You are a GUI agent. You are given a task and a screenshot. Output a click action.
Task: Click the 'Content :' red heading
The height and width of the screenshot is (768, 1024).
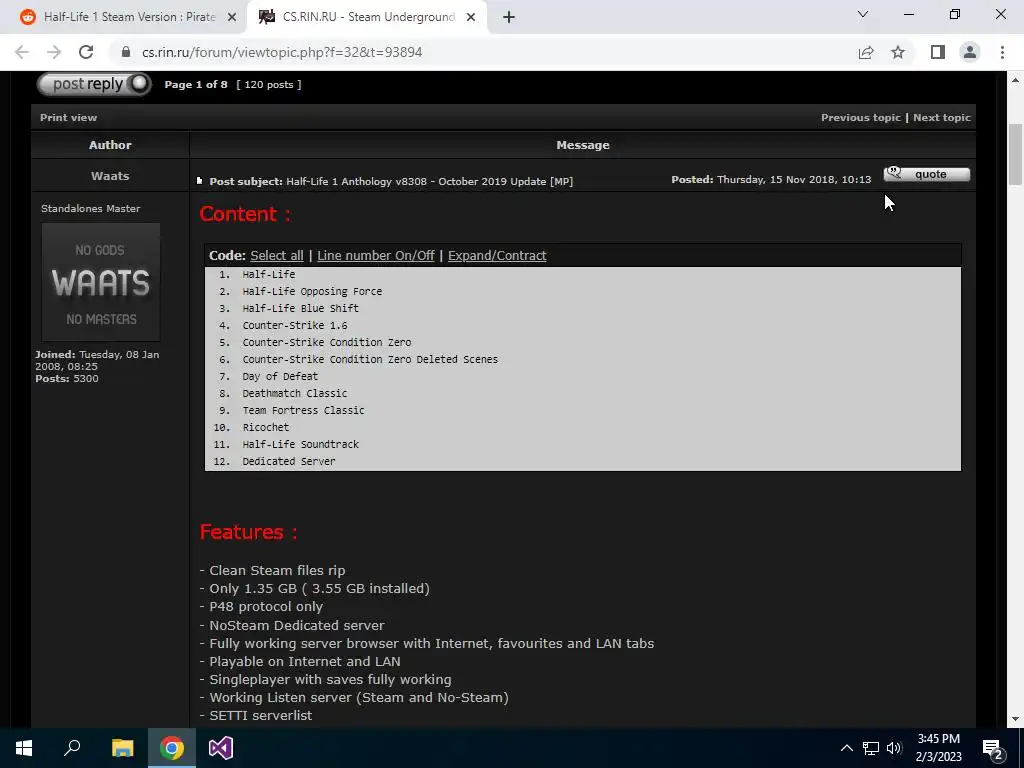point(245,214)
